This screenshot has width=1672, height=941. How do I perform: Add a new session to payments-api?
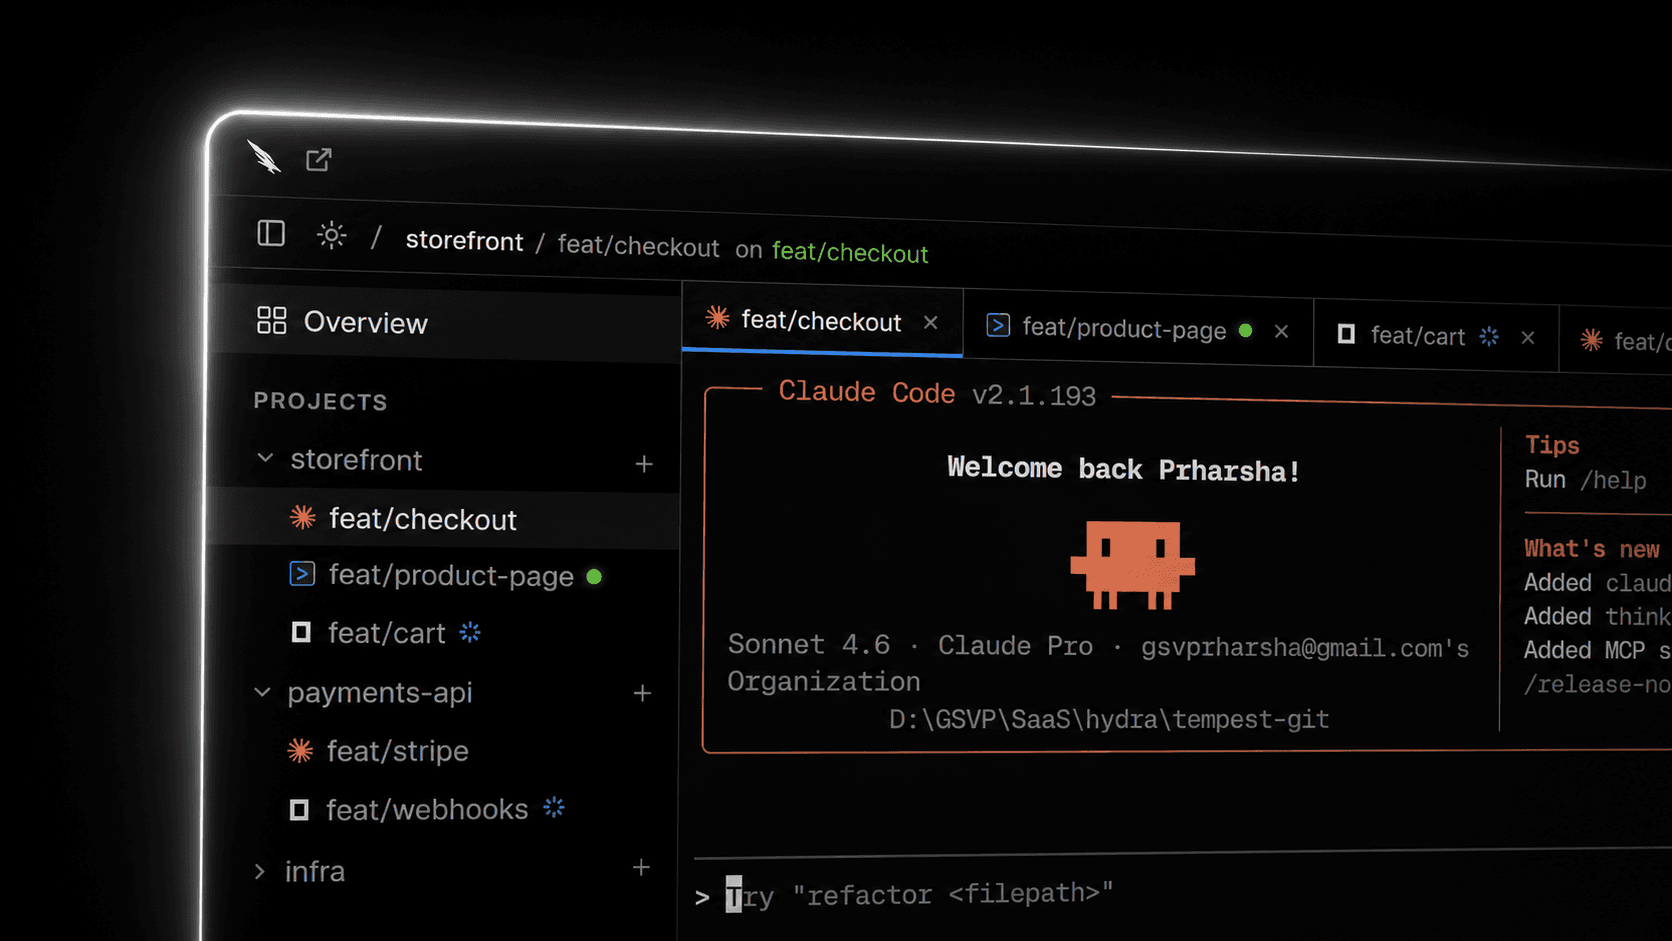click(642, 693)
